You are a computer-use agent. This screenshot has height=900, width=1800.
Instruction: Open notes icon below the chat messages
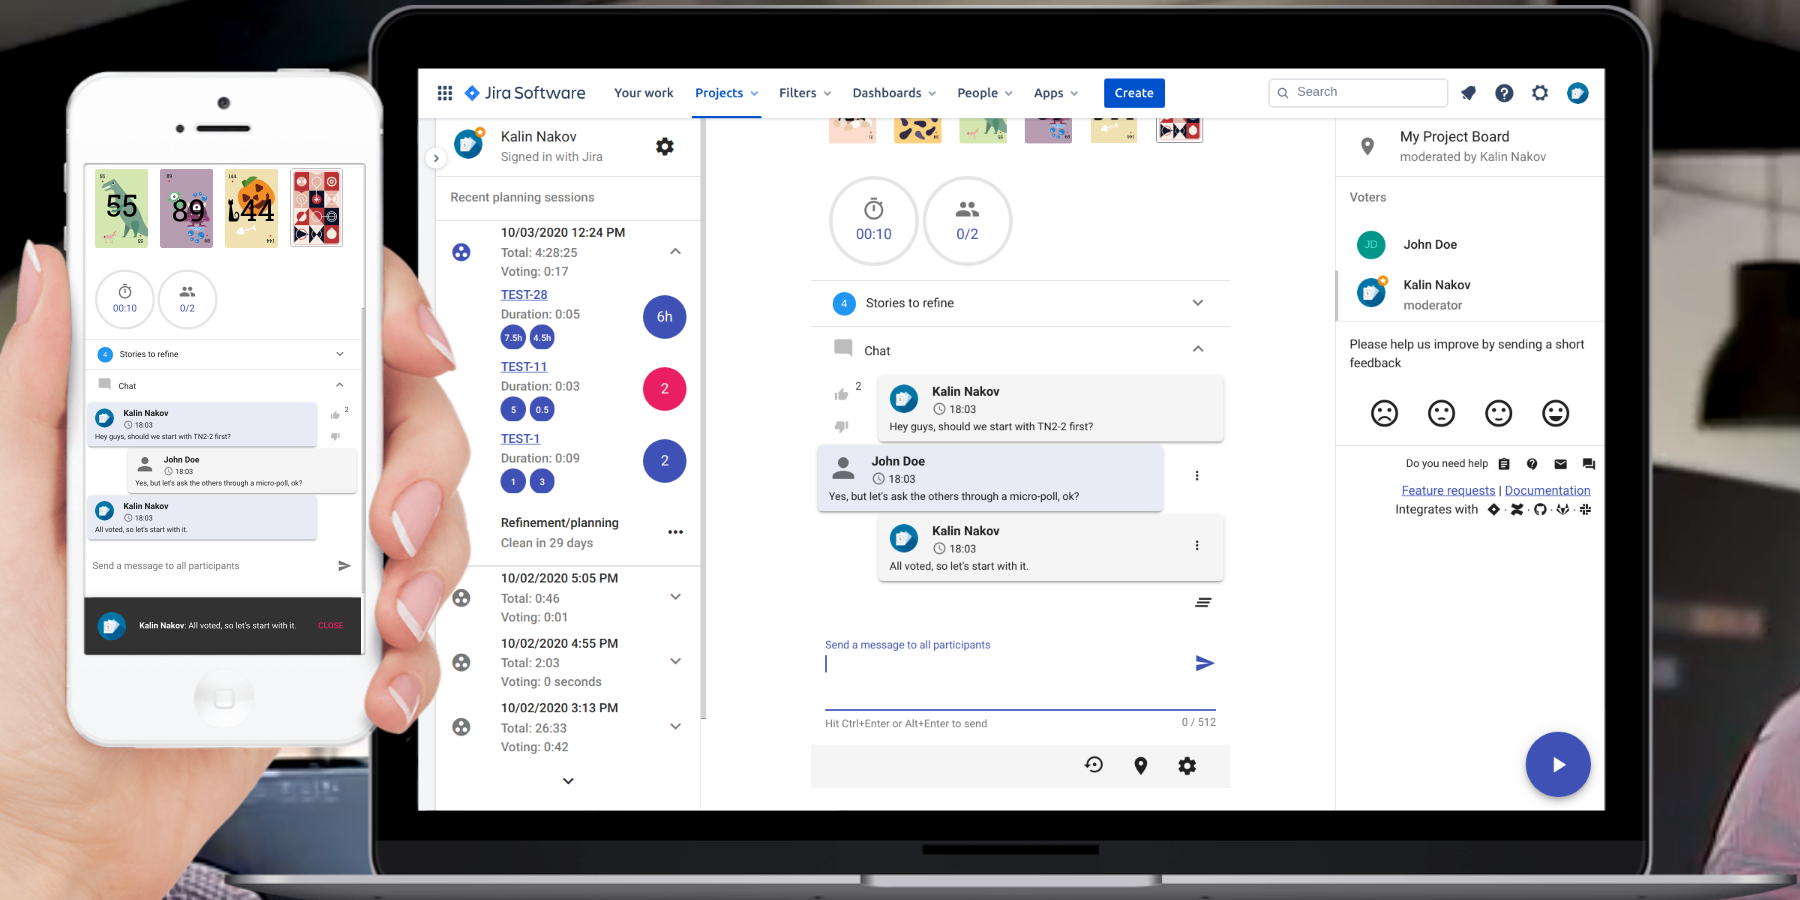[x=1203, y=602]
